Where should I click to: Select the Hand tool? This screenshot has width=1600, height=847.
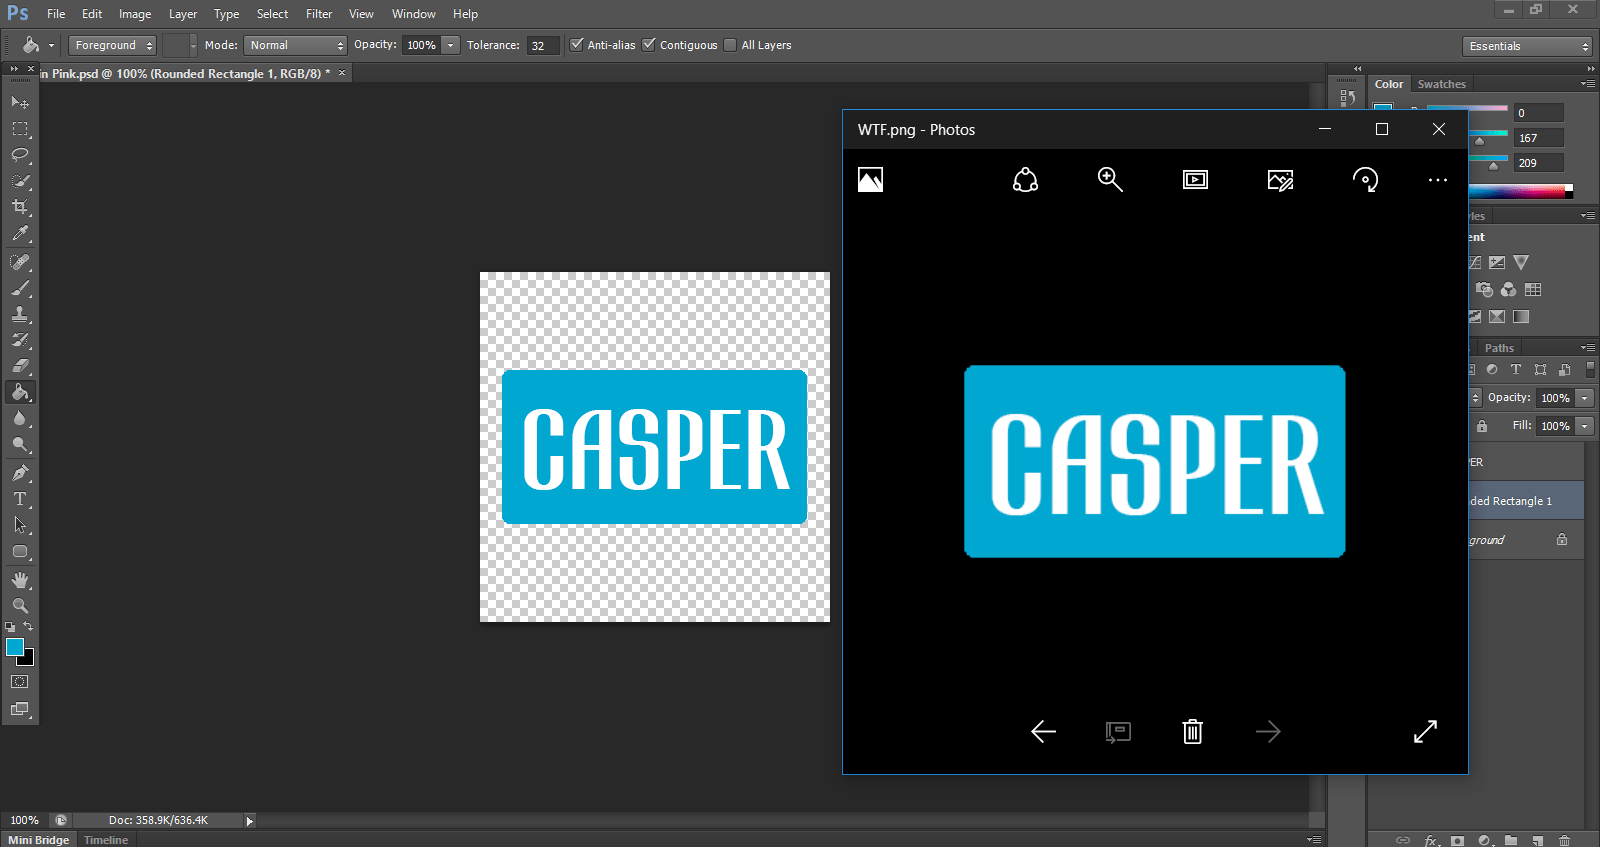(x=20, y=580)
